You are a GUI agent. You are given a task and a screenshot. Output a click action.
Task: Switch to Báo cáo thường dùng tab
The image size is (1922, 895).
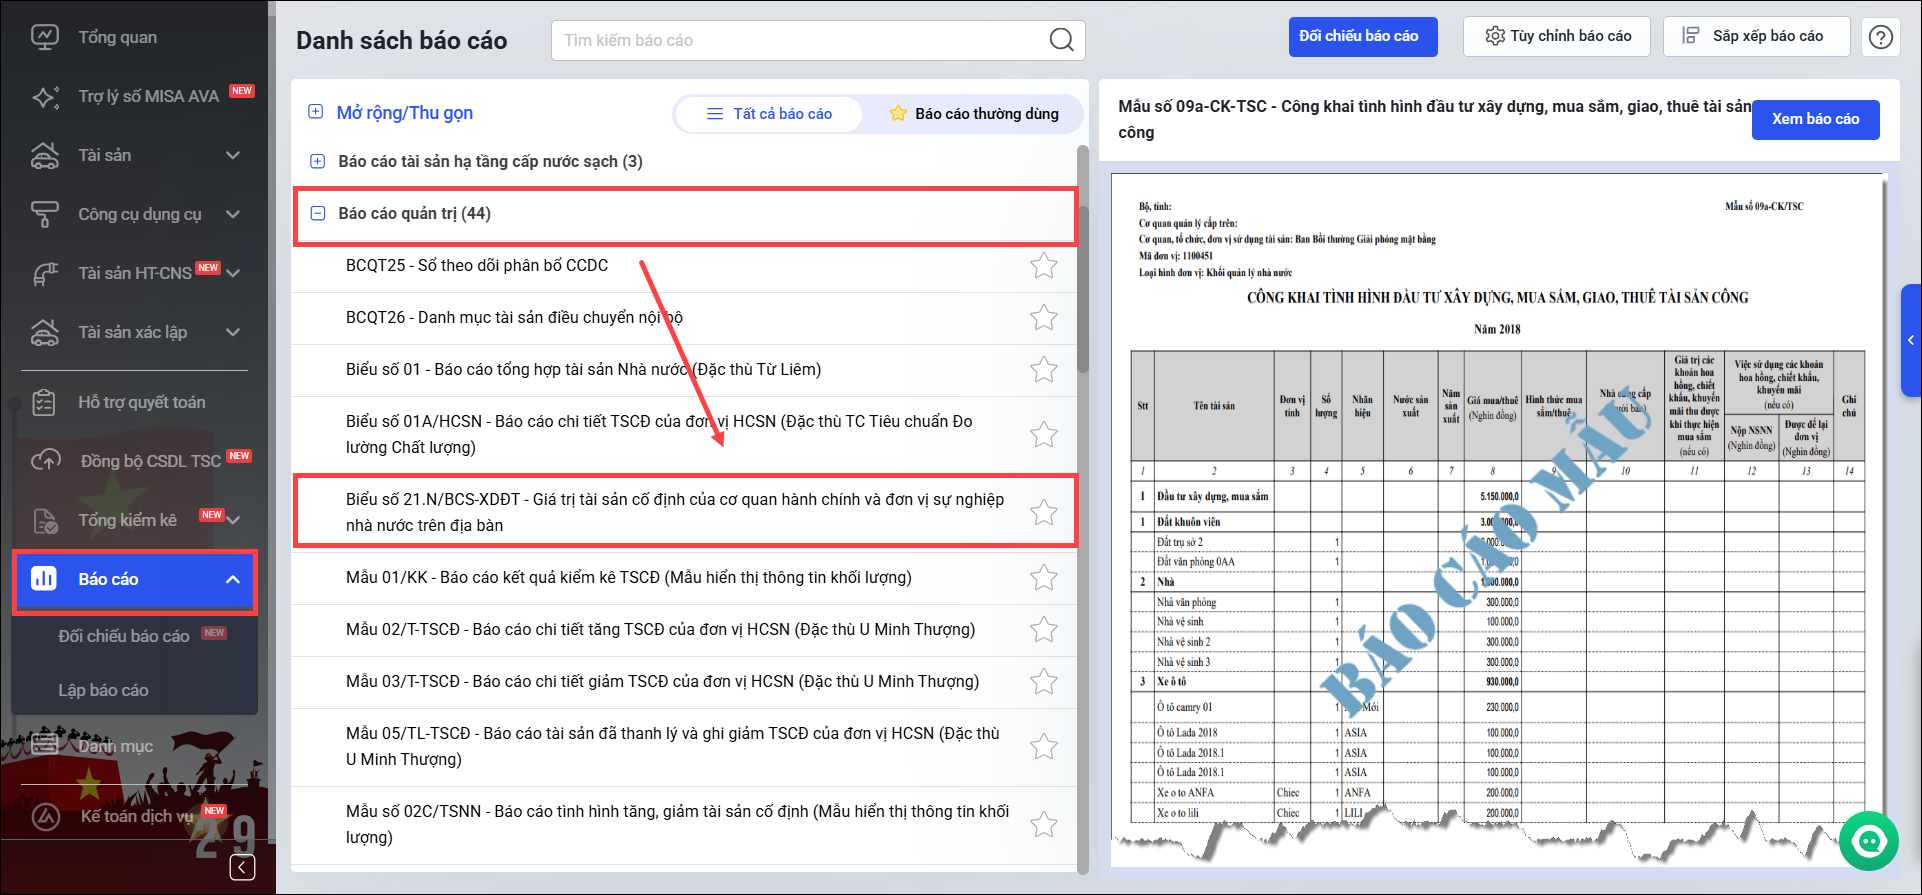coord(973,114)
